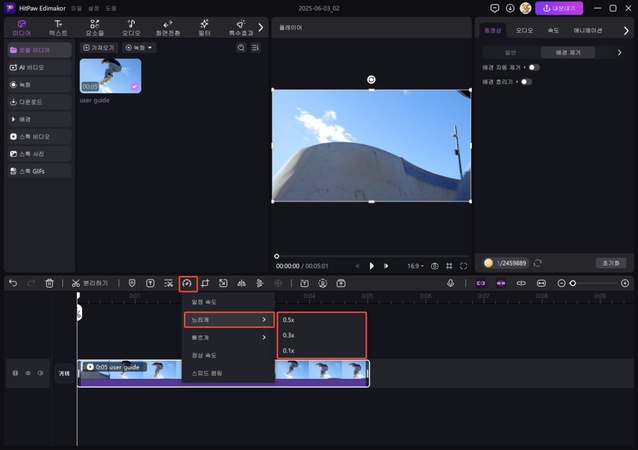The image size is (638, 450).
Task: Click the microphone voiceover icon
Action: (x=451, y=283)
